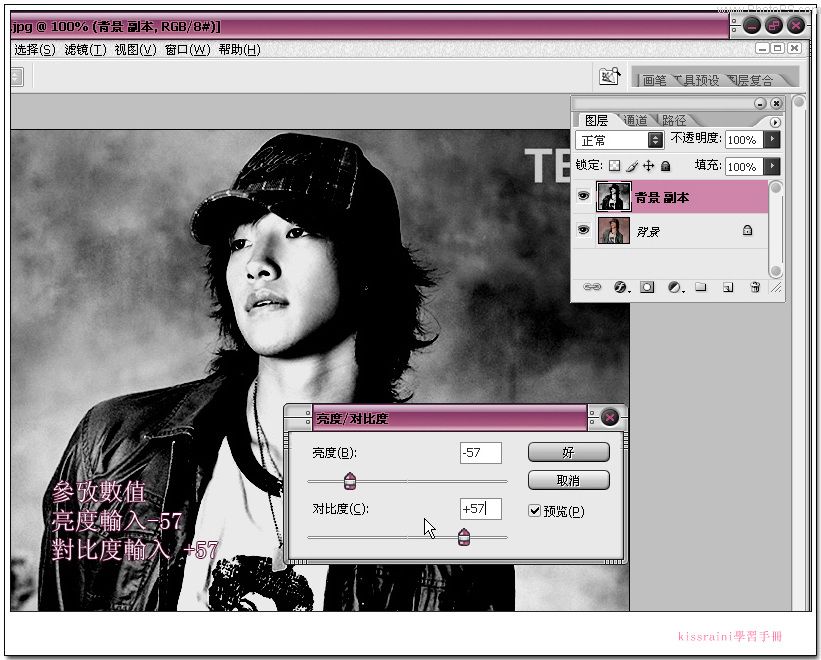Switch to the 通道 tab

point(636,120)
